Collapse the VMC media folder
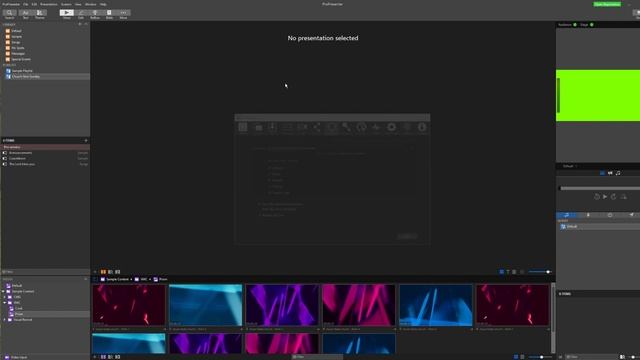This screenshot has height=360, width=640. point(5,303)
